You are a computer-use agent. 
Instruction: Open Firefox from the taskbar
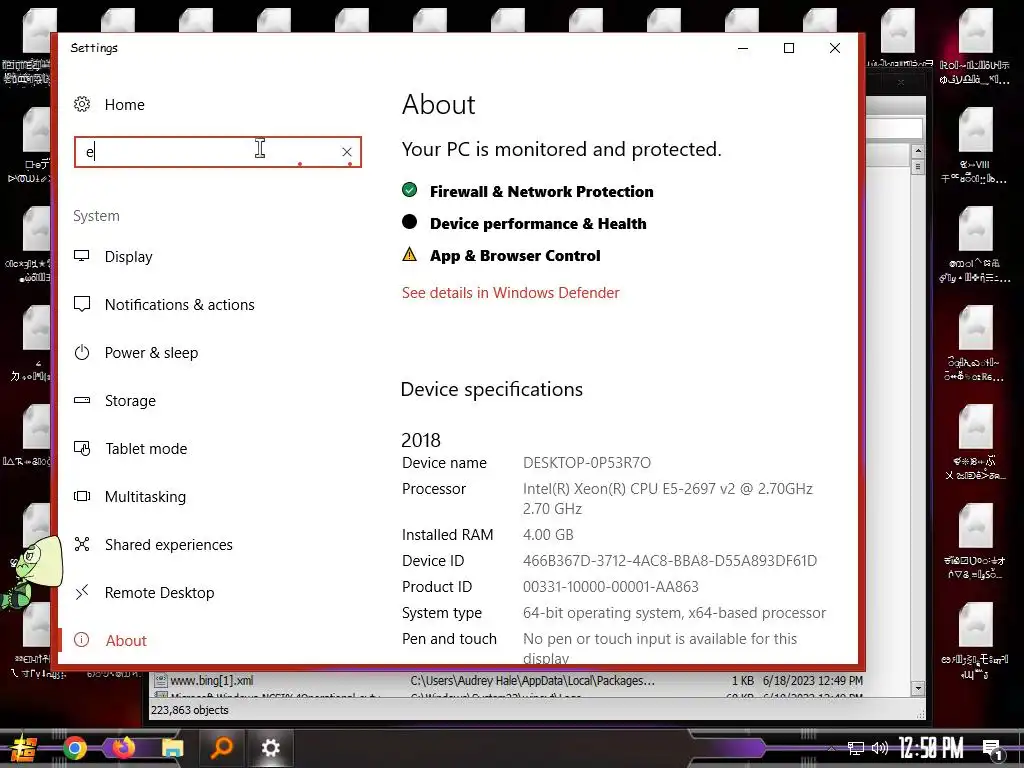tap(123, 748)
